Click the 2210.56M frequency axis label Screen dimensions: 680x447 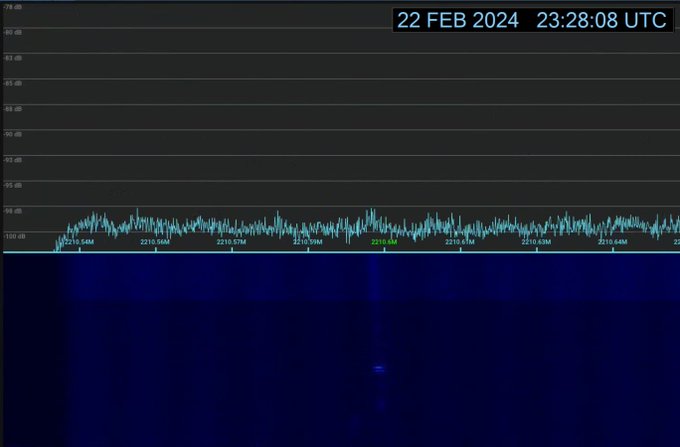click(155, 242)
